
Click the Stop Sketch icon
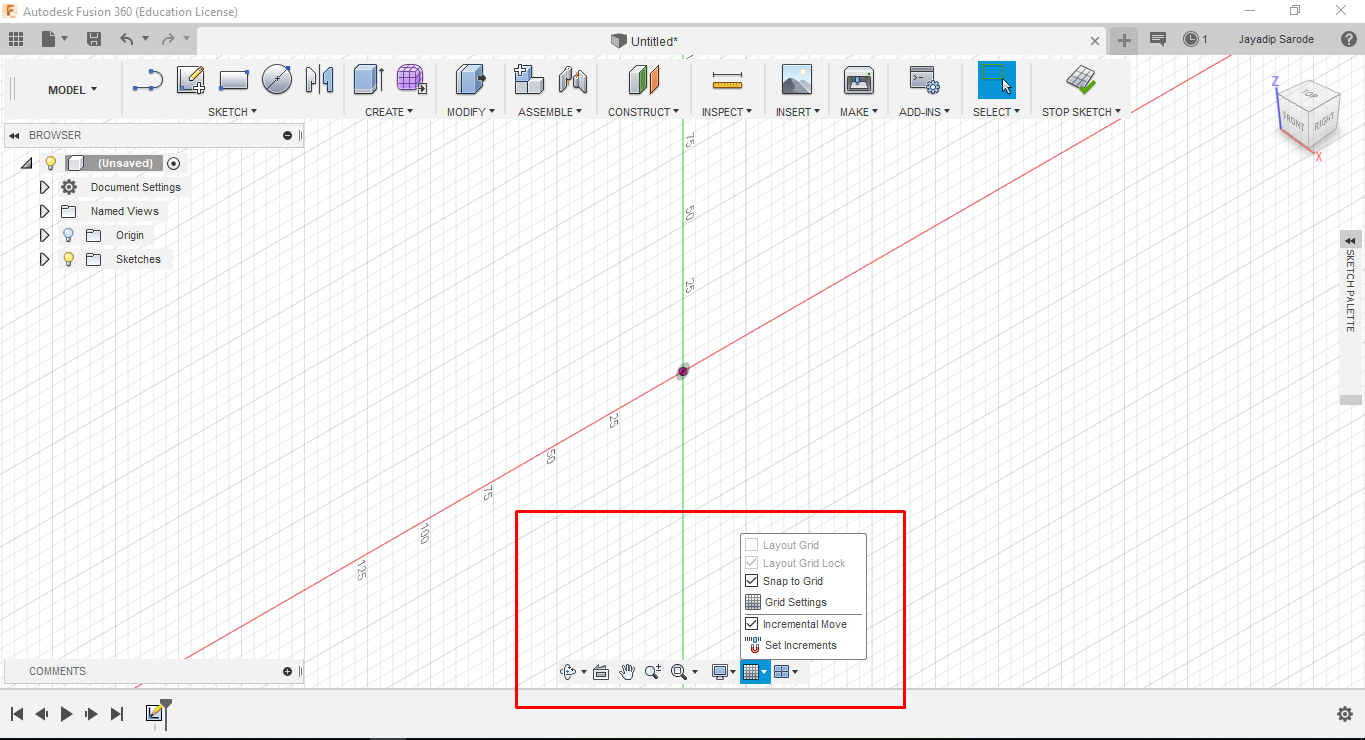coord(1080,80)
